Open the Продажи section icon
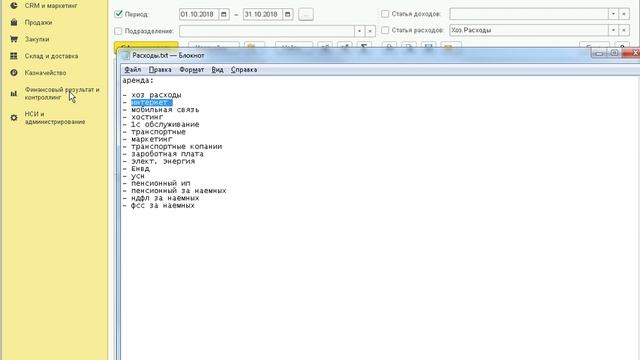Screen dimensions: 640x360 coord(14,22)
